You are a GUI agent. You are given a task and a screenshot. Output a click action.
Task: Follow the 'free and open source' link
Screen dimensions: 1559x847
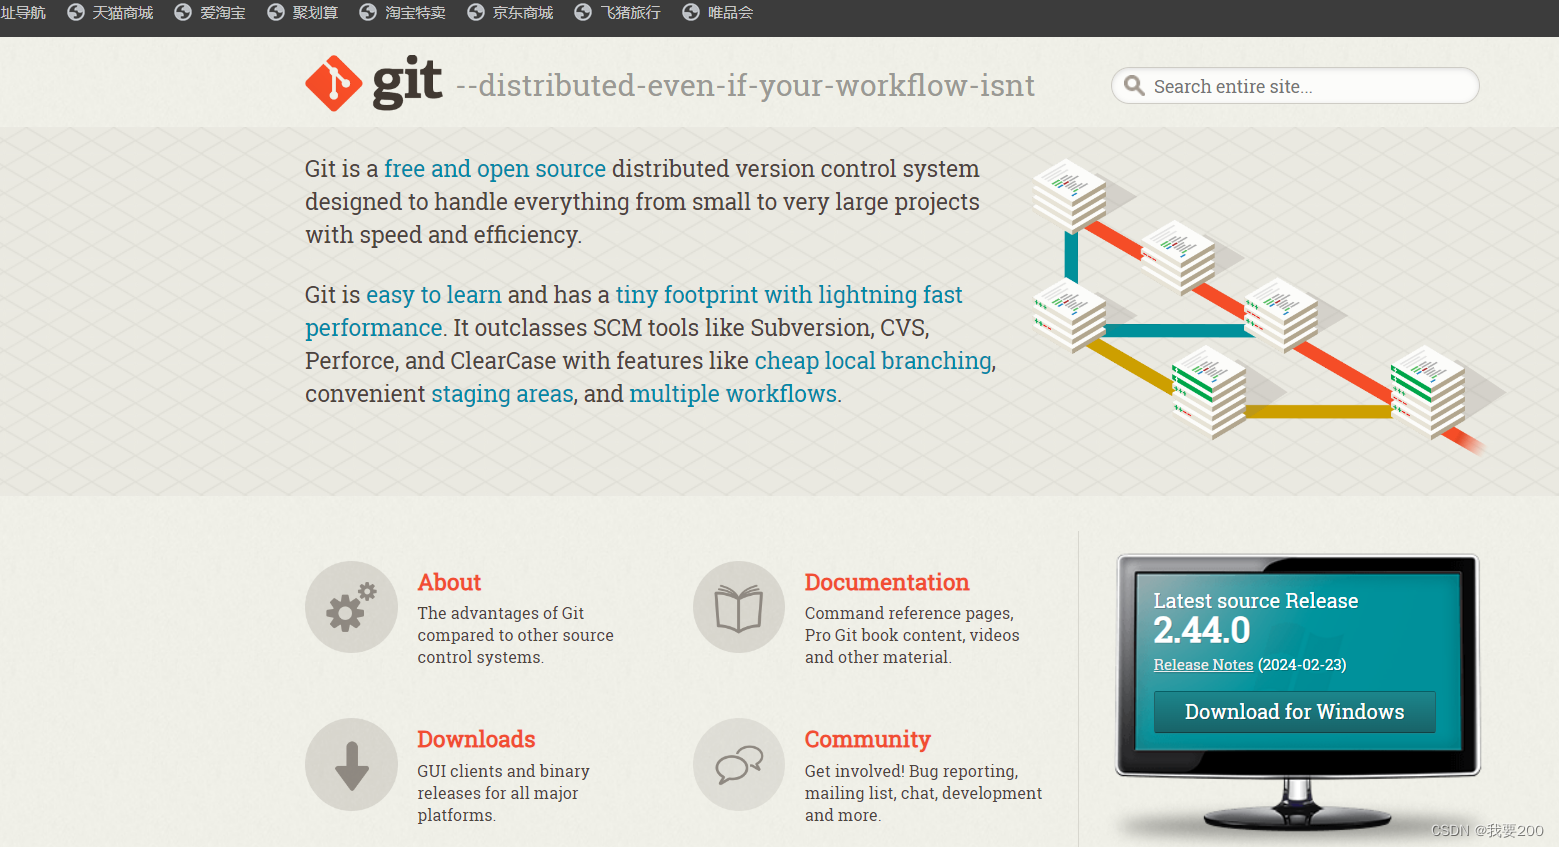click(495, 169)
